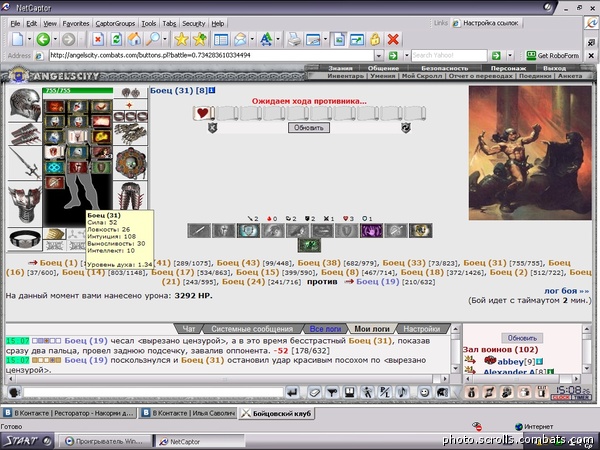Click the sword weapon slot
The image size is (600, 450).
coord(24,166)
